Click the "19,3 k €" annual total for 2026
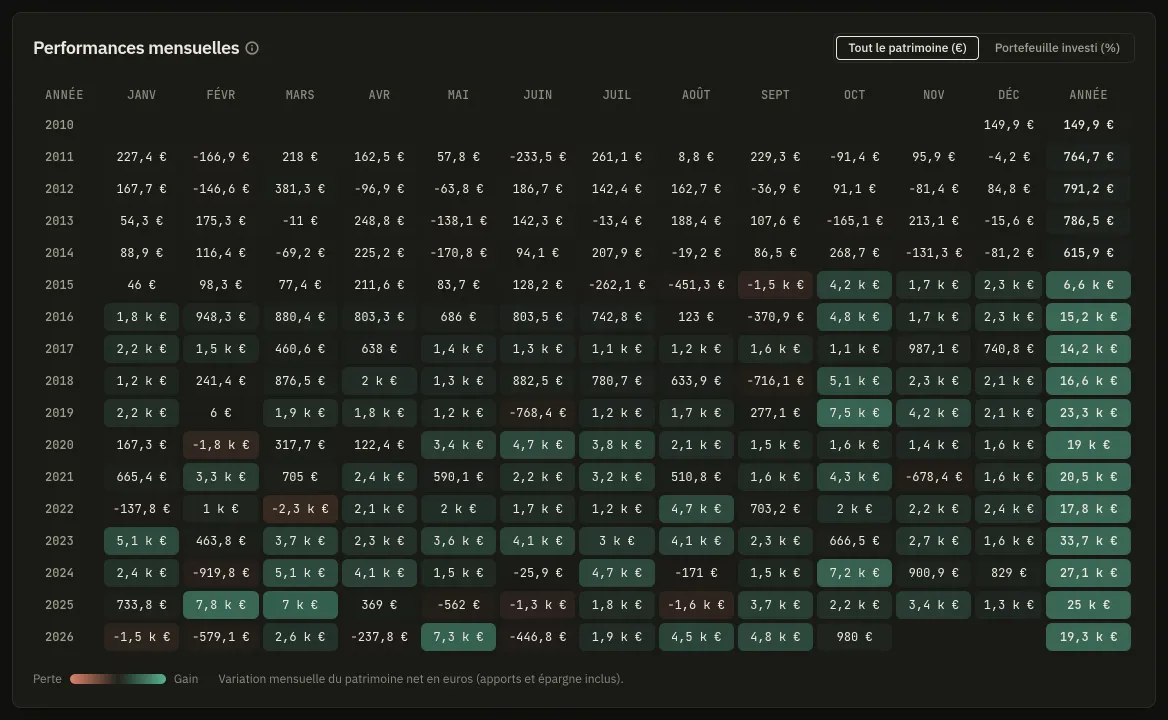 tap(1088, 637)
